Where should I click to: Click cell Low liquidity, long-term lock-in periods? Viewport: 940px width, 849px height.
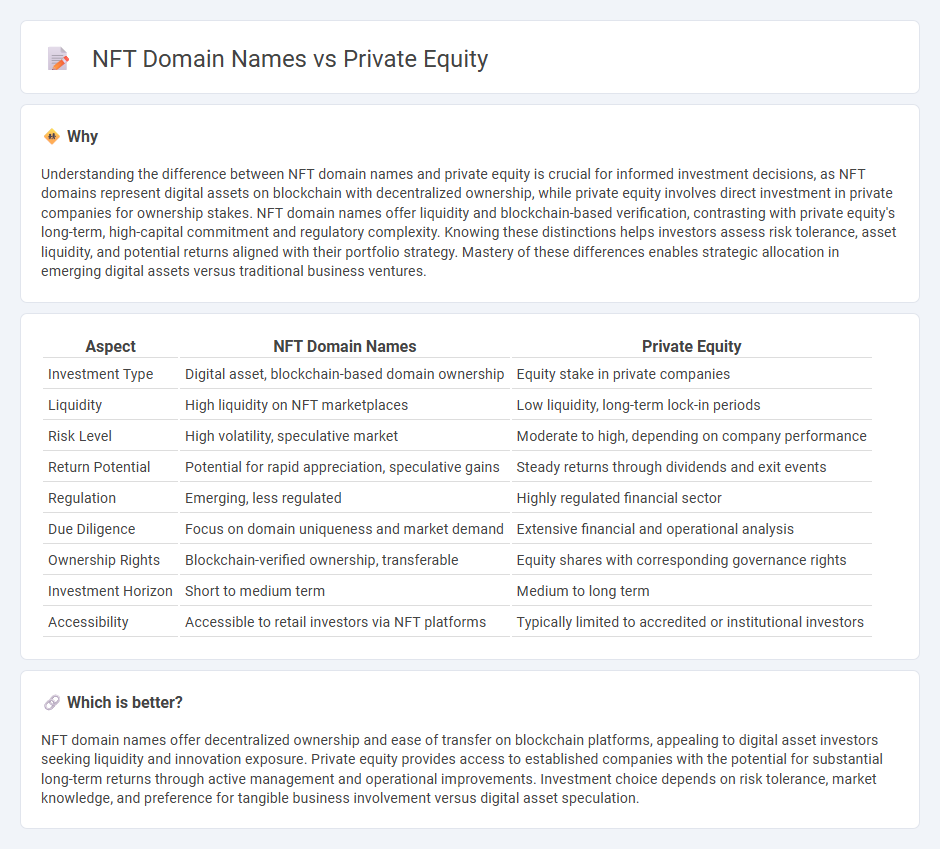(x=691, y=405)
